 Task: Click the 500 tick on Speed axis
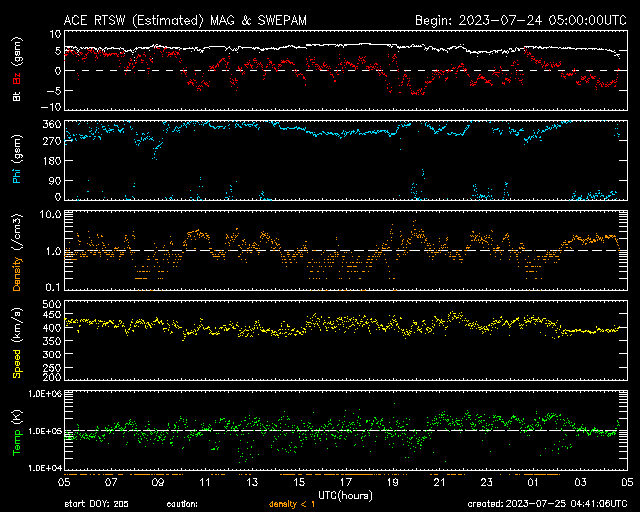point(47,303)
